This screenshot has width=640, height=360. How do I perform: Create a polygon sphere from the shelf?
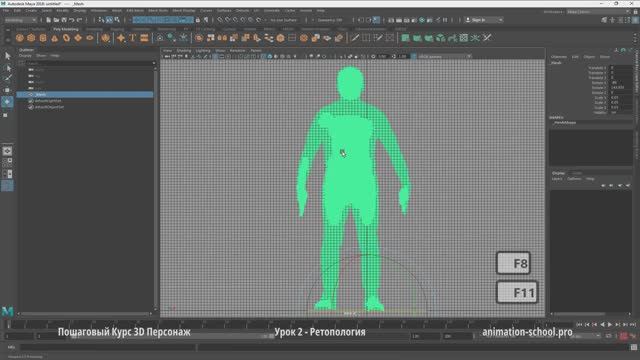[20, 38]
